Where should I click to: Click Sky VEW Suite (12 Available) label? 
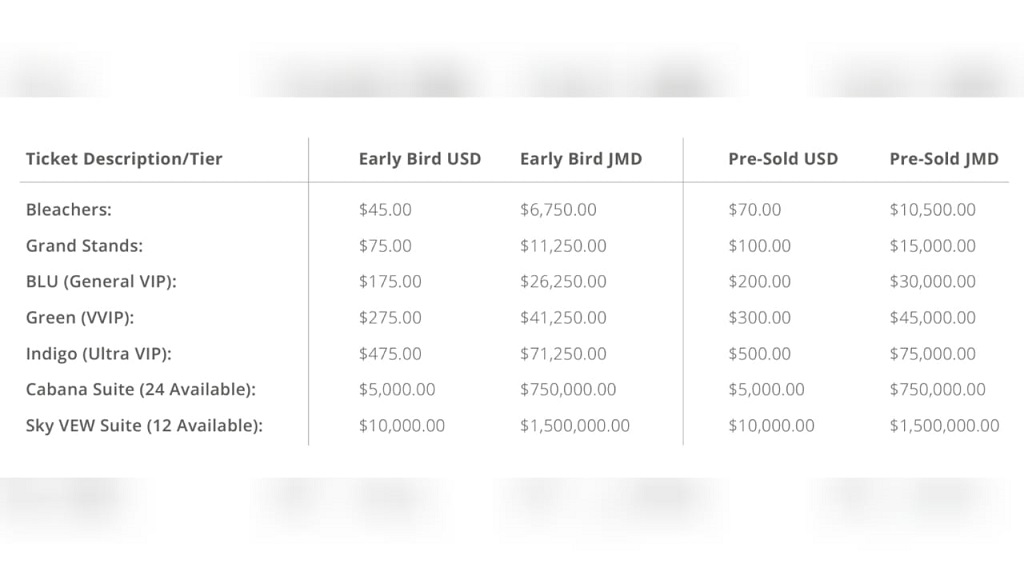(144, 425)
